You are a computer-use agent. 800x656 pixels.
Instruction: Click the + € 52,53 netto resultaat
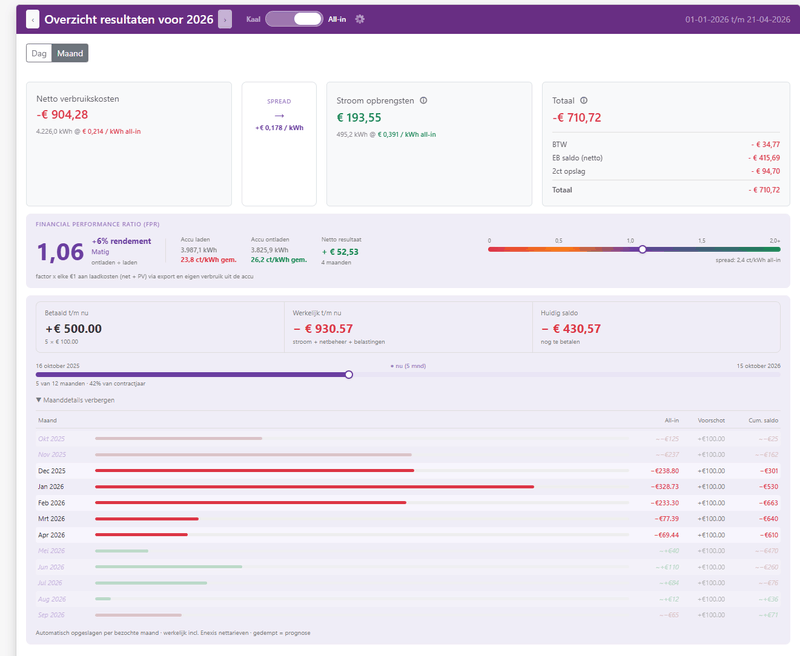340,252
